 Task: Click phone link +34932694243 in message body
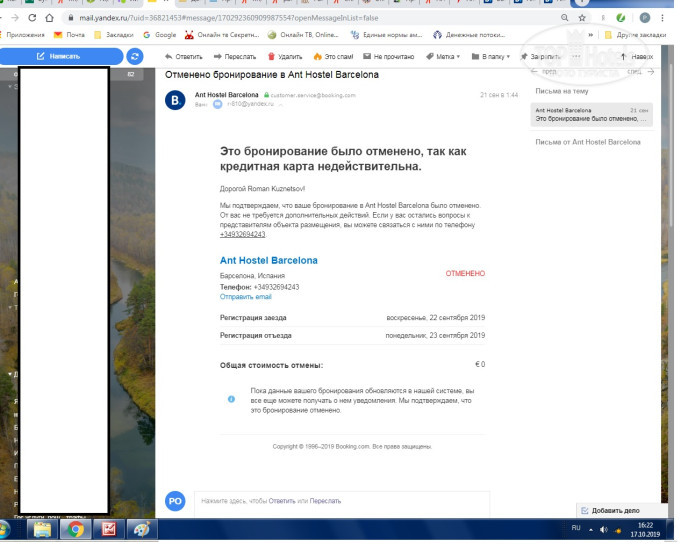[x=242, y=234]
